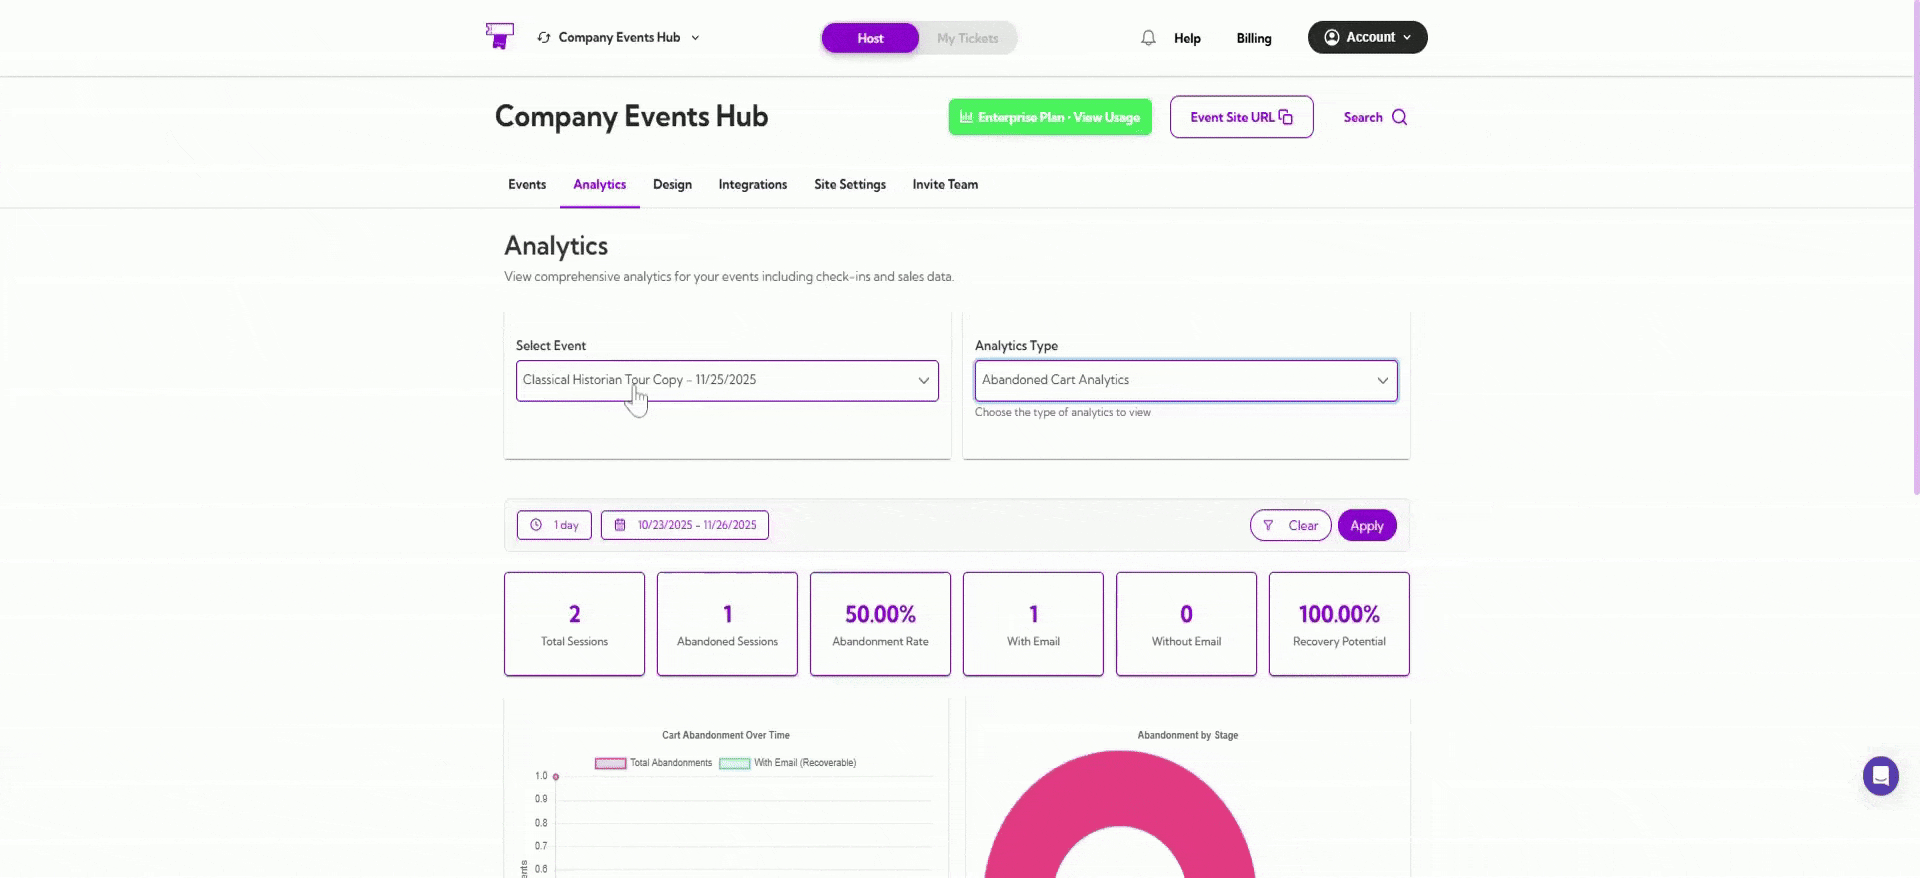Click the Analytics page heading

(x=556, y=246)
